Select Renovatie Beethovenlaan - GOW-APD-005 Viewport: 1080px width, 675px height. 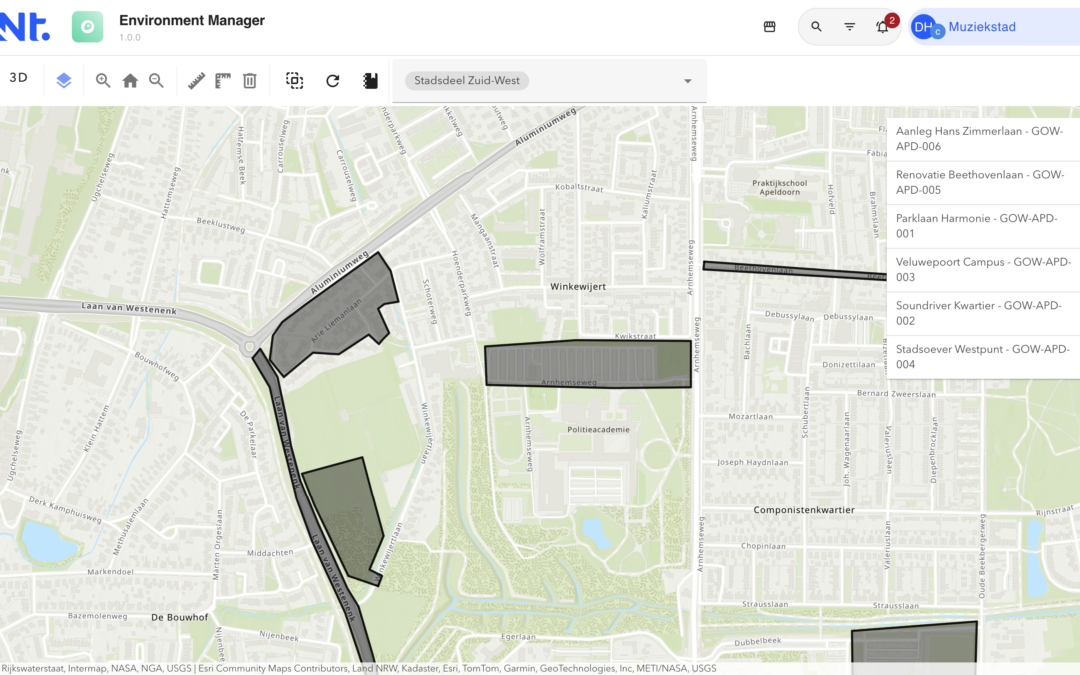(x=983, y=183)
